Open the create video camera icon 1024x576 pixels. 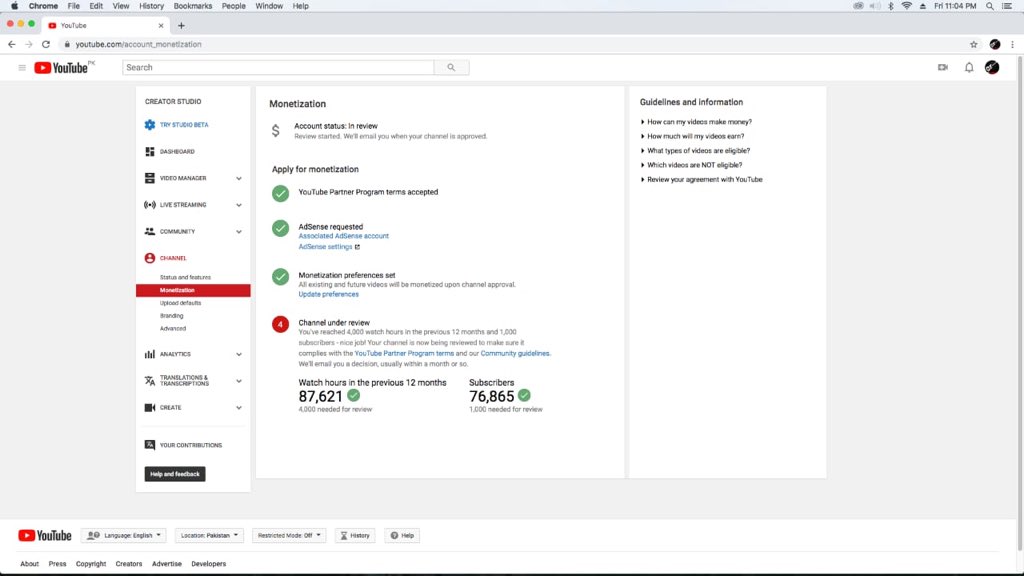(x=942, y=67)
